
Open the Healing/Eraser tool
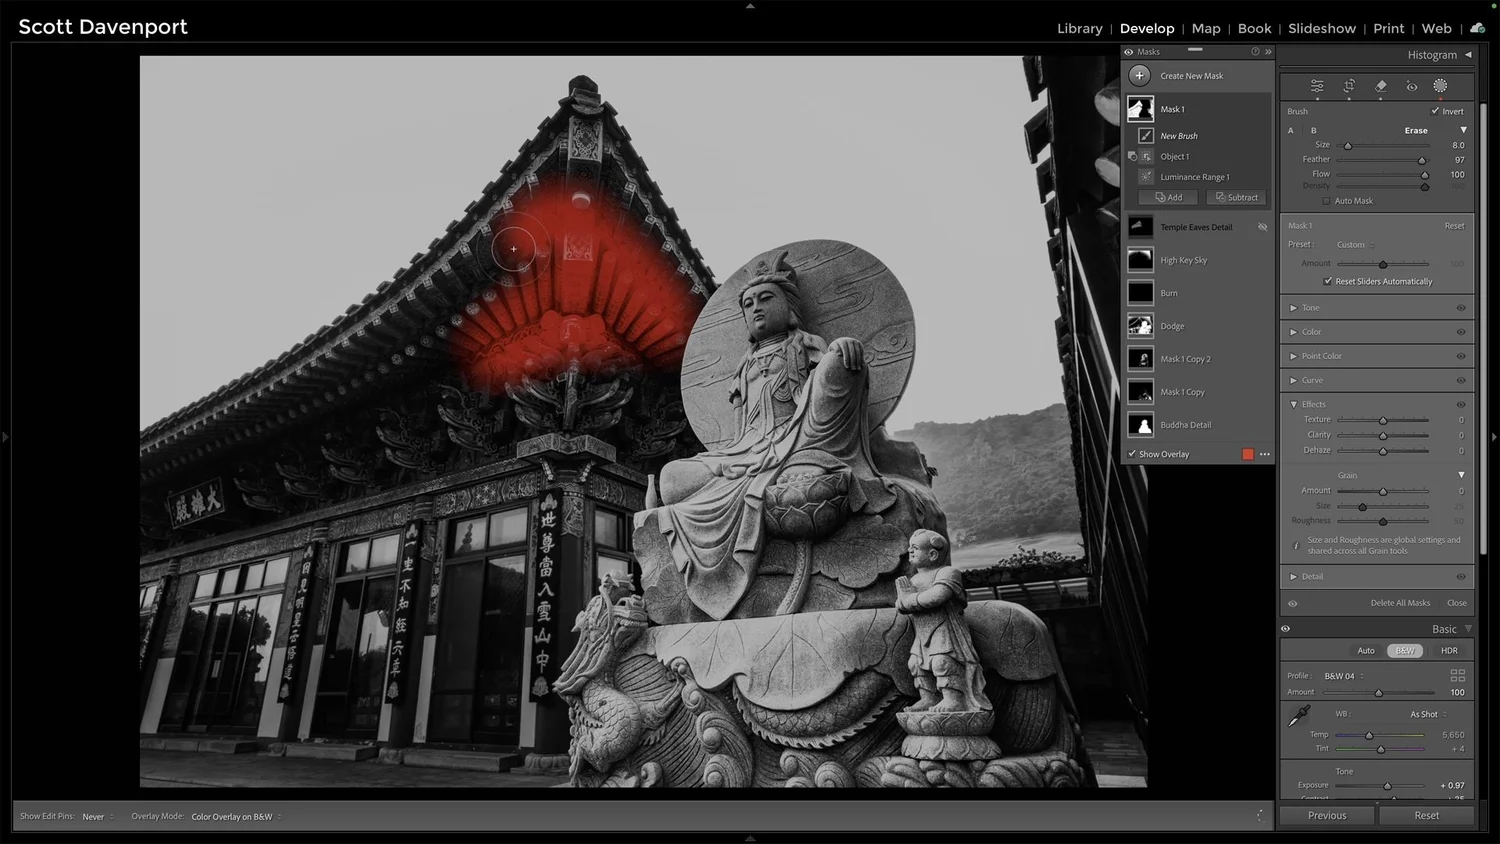click(x=1380, y=86)
